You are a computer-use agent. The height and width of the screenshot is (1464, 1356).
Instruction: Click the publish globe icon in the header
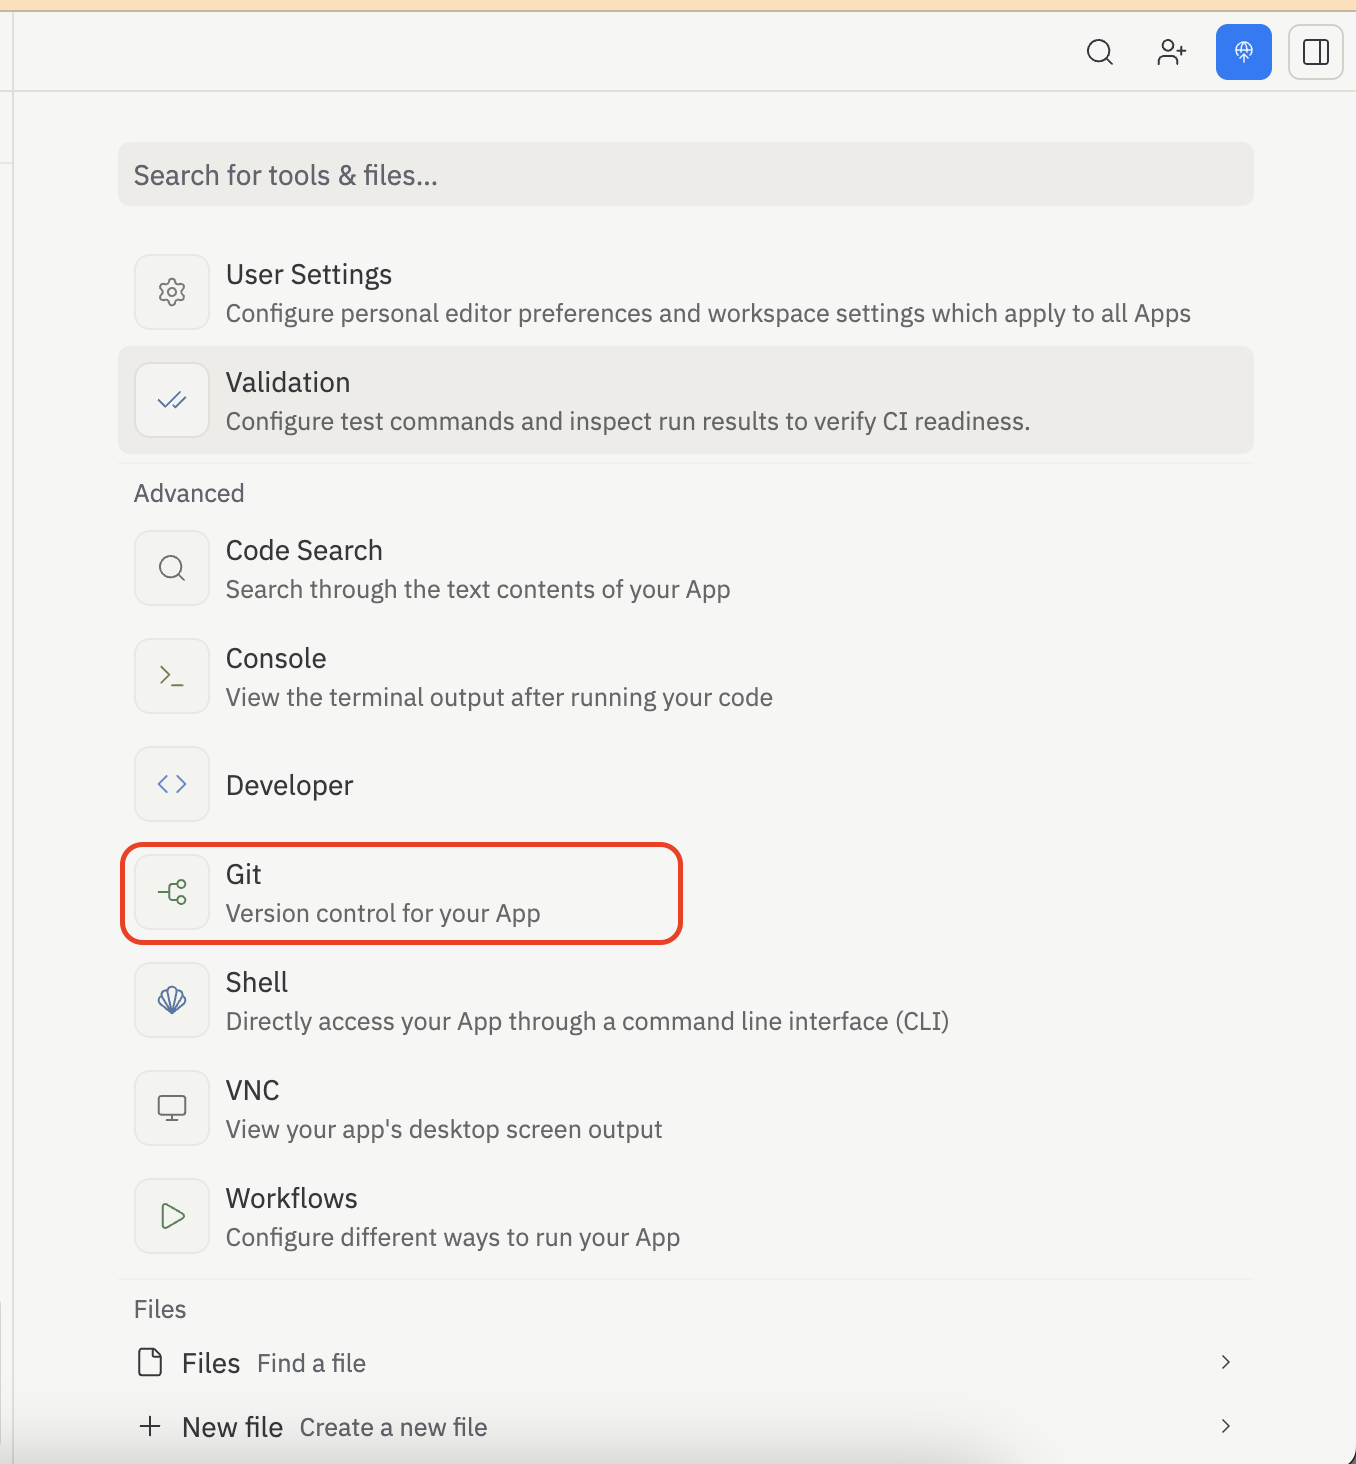click(x=1243, y=52)
